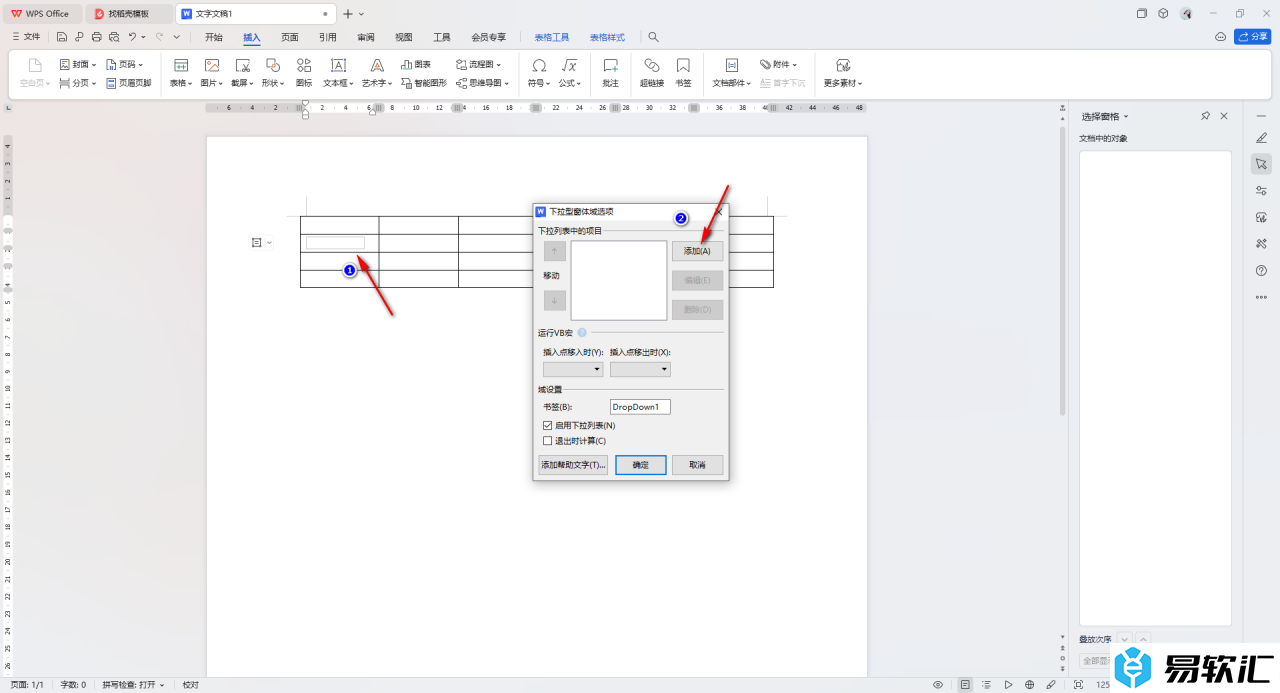
Task: Click selection arrow icon in right sidebar
Action: tap(1261, 163)
